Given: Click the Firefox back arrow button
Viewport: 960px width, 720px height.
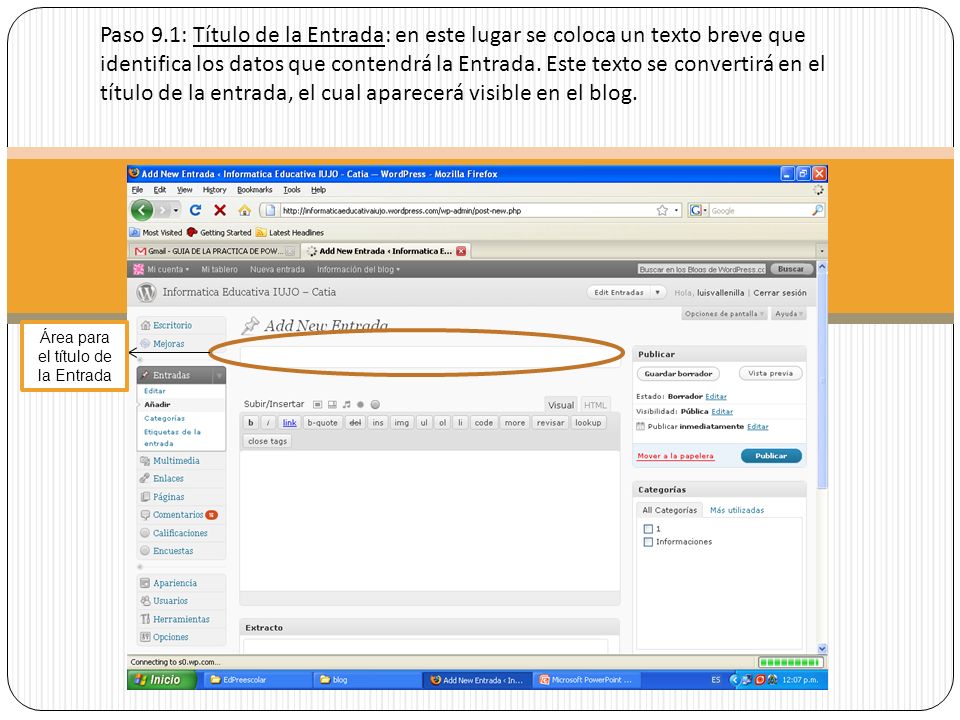Looking at the screenshot, I should (x=142, y=211).
